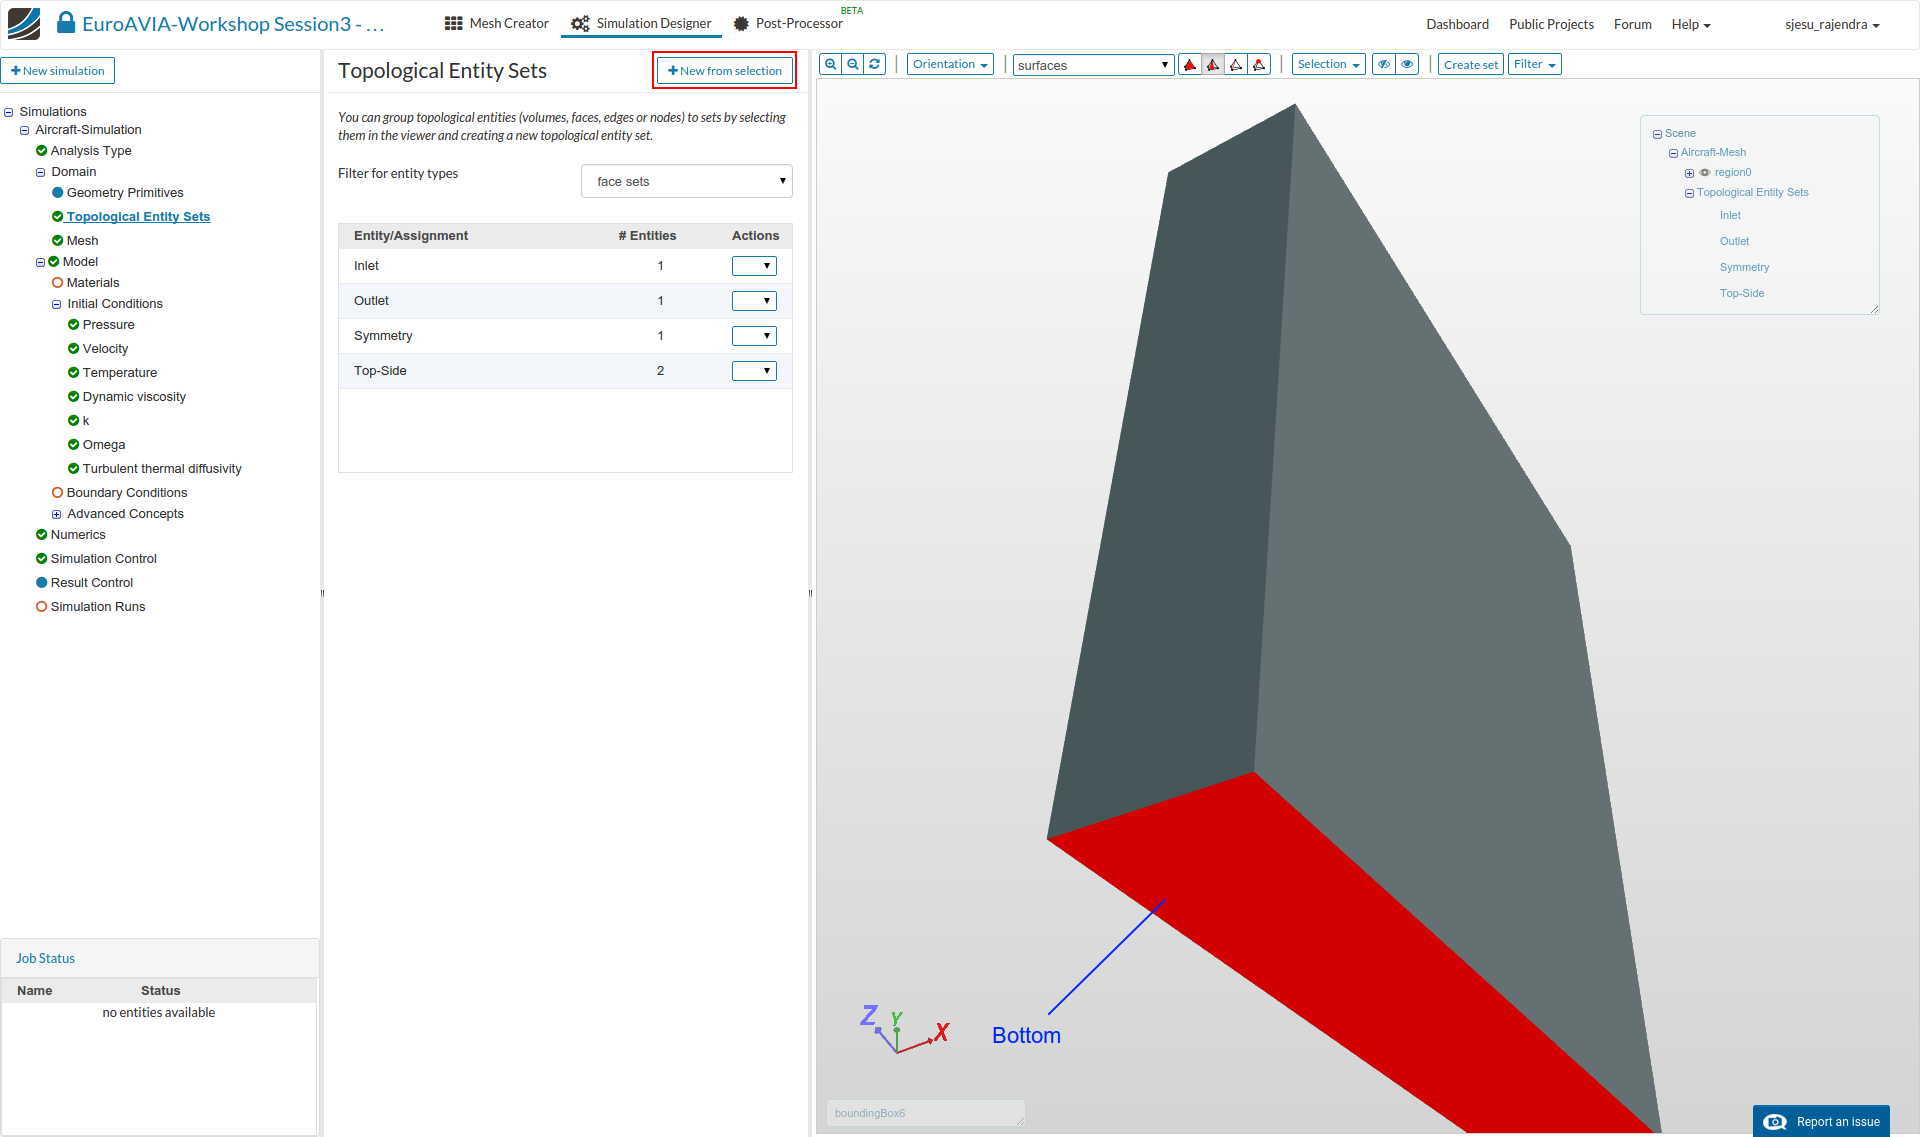The height and width of the screenshot is (1137, 1920).
Task: Select the face selection mode icon
Action: pos(1213,65)
